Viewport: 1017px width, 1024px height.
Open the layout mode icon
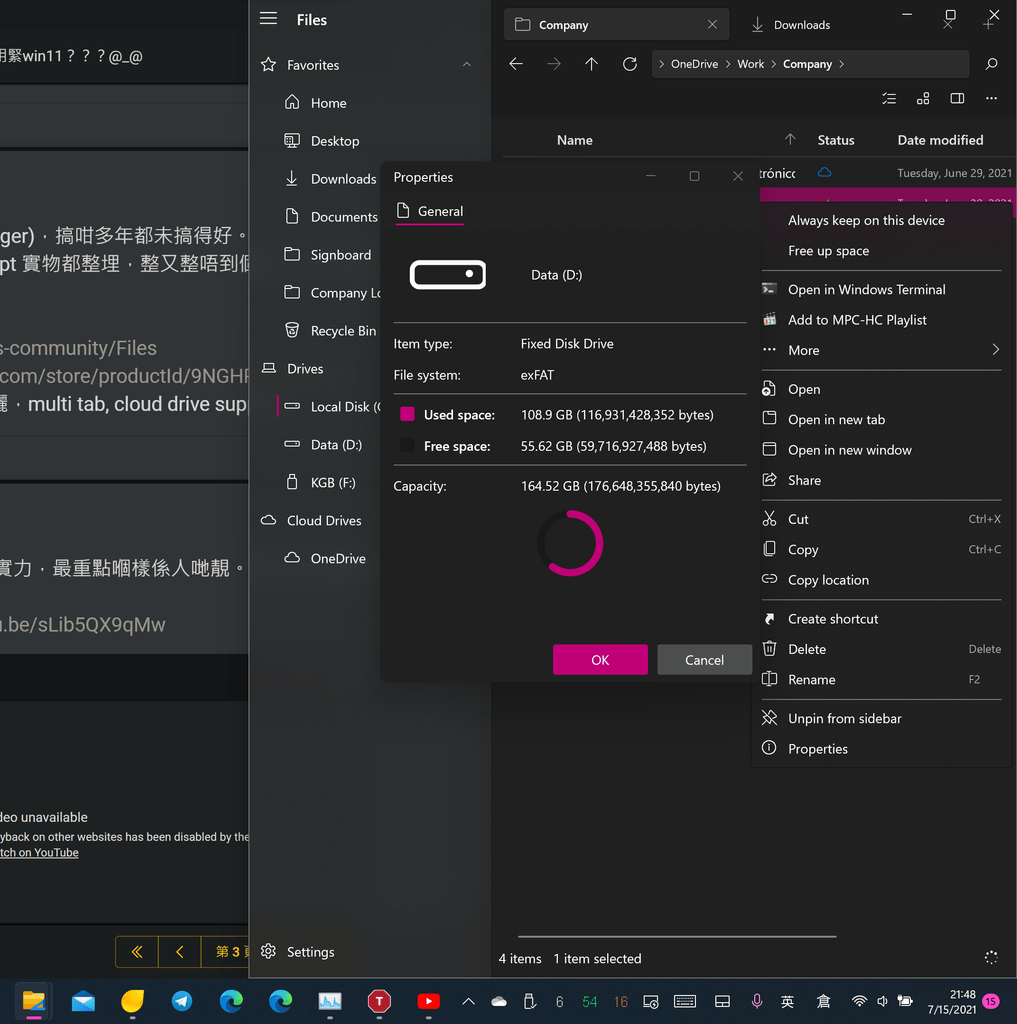[x=922, y=98]
